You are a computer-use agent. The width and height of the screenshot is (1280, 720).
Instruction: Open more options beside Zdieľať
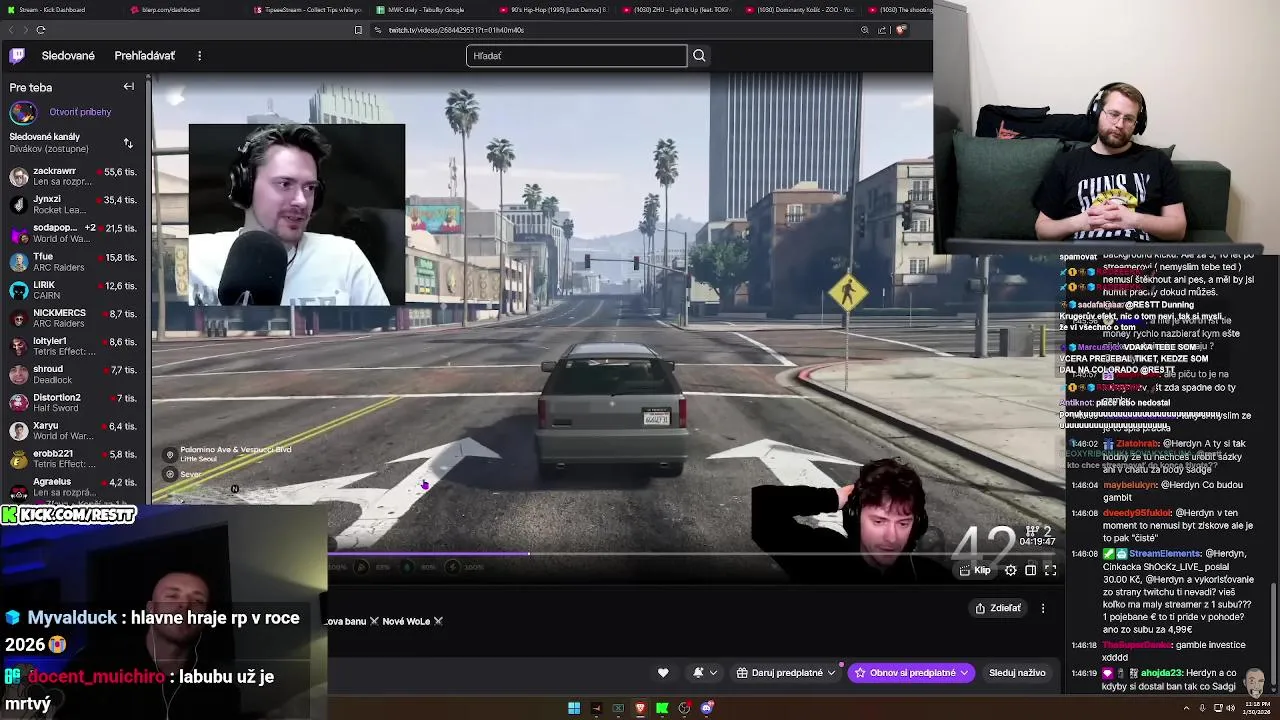click(1042, 608)
